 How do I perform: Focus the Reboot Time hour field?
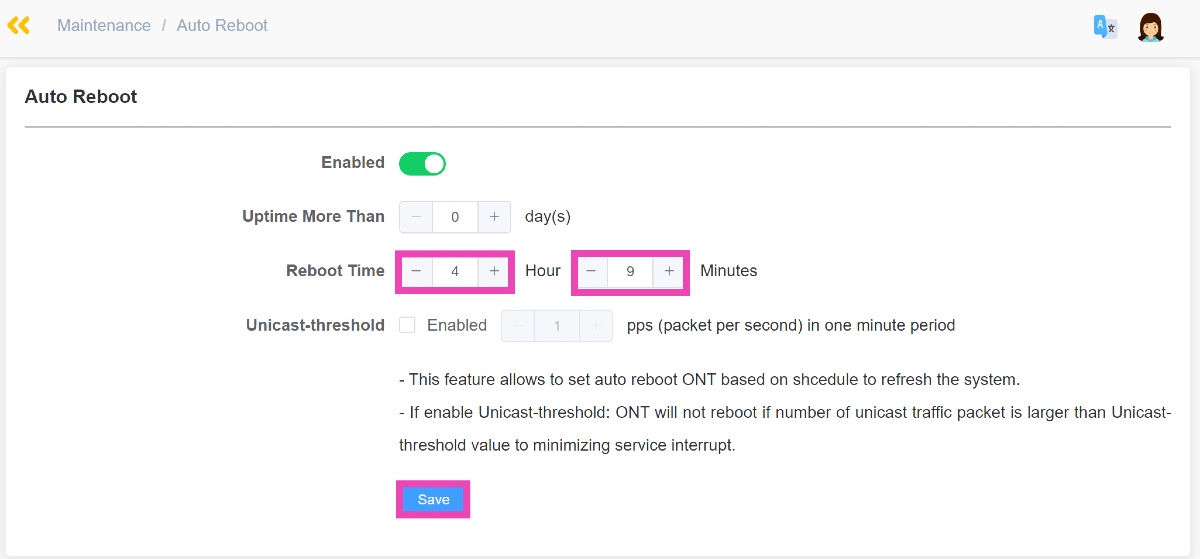pyautogui.click(x=455, y=271)
